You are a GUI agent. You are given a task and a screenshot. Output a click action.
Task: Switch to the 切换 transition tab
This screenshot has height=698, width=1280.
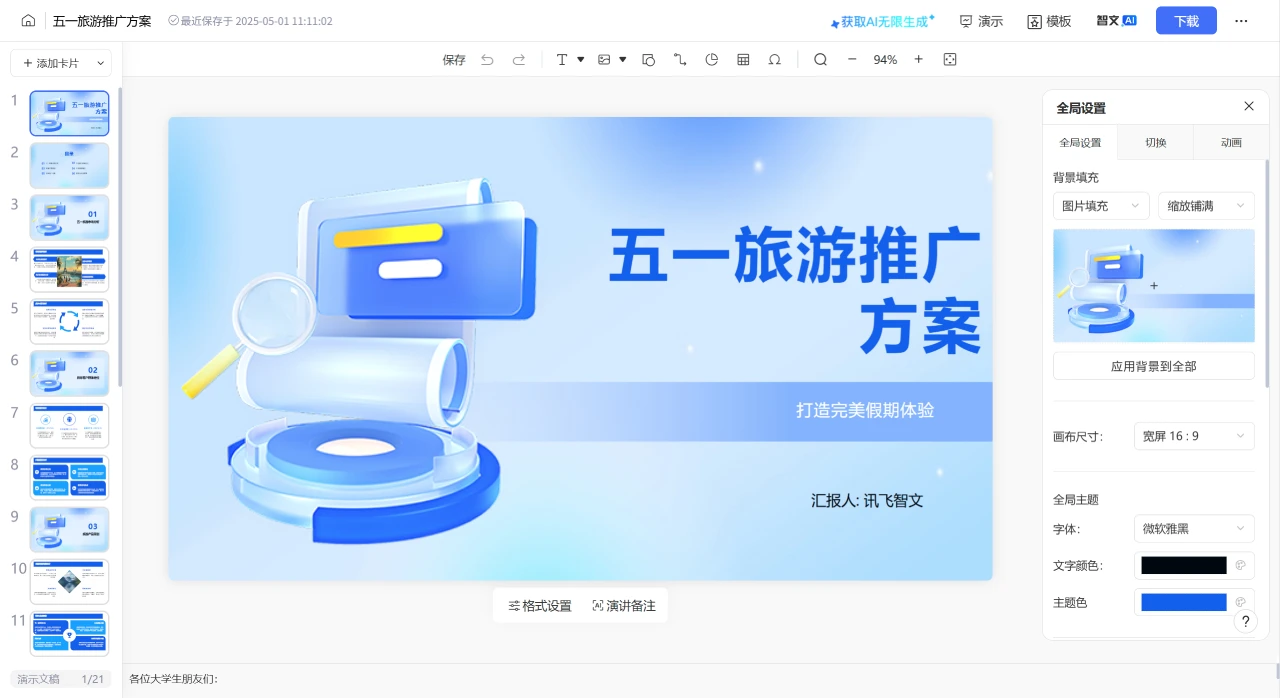[x=1155, y=142]
